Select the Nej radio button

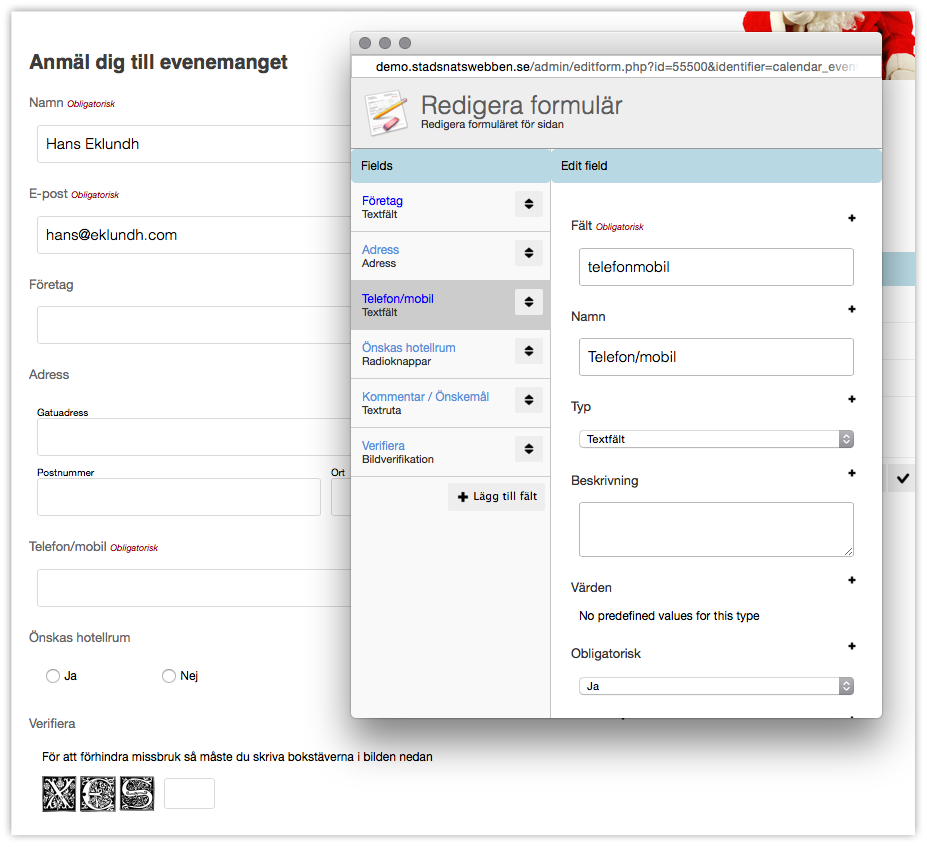(169, 677)
